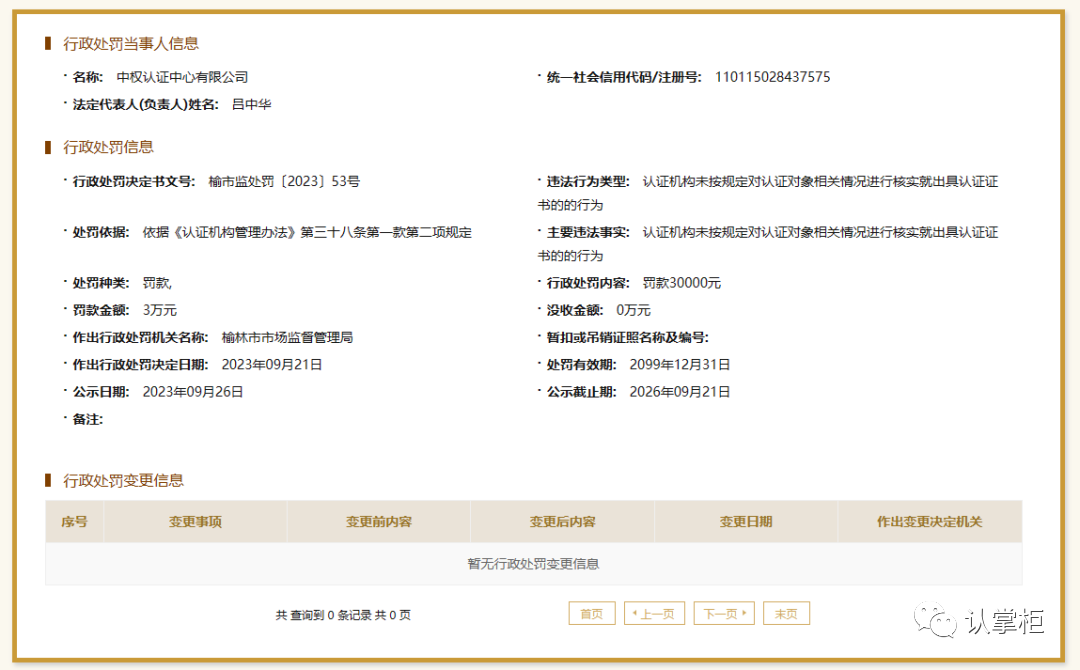
Task: Click validity date 2099年12月31日
Action: pyautogui.click(x=680, y=365)
